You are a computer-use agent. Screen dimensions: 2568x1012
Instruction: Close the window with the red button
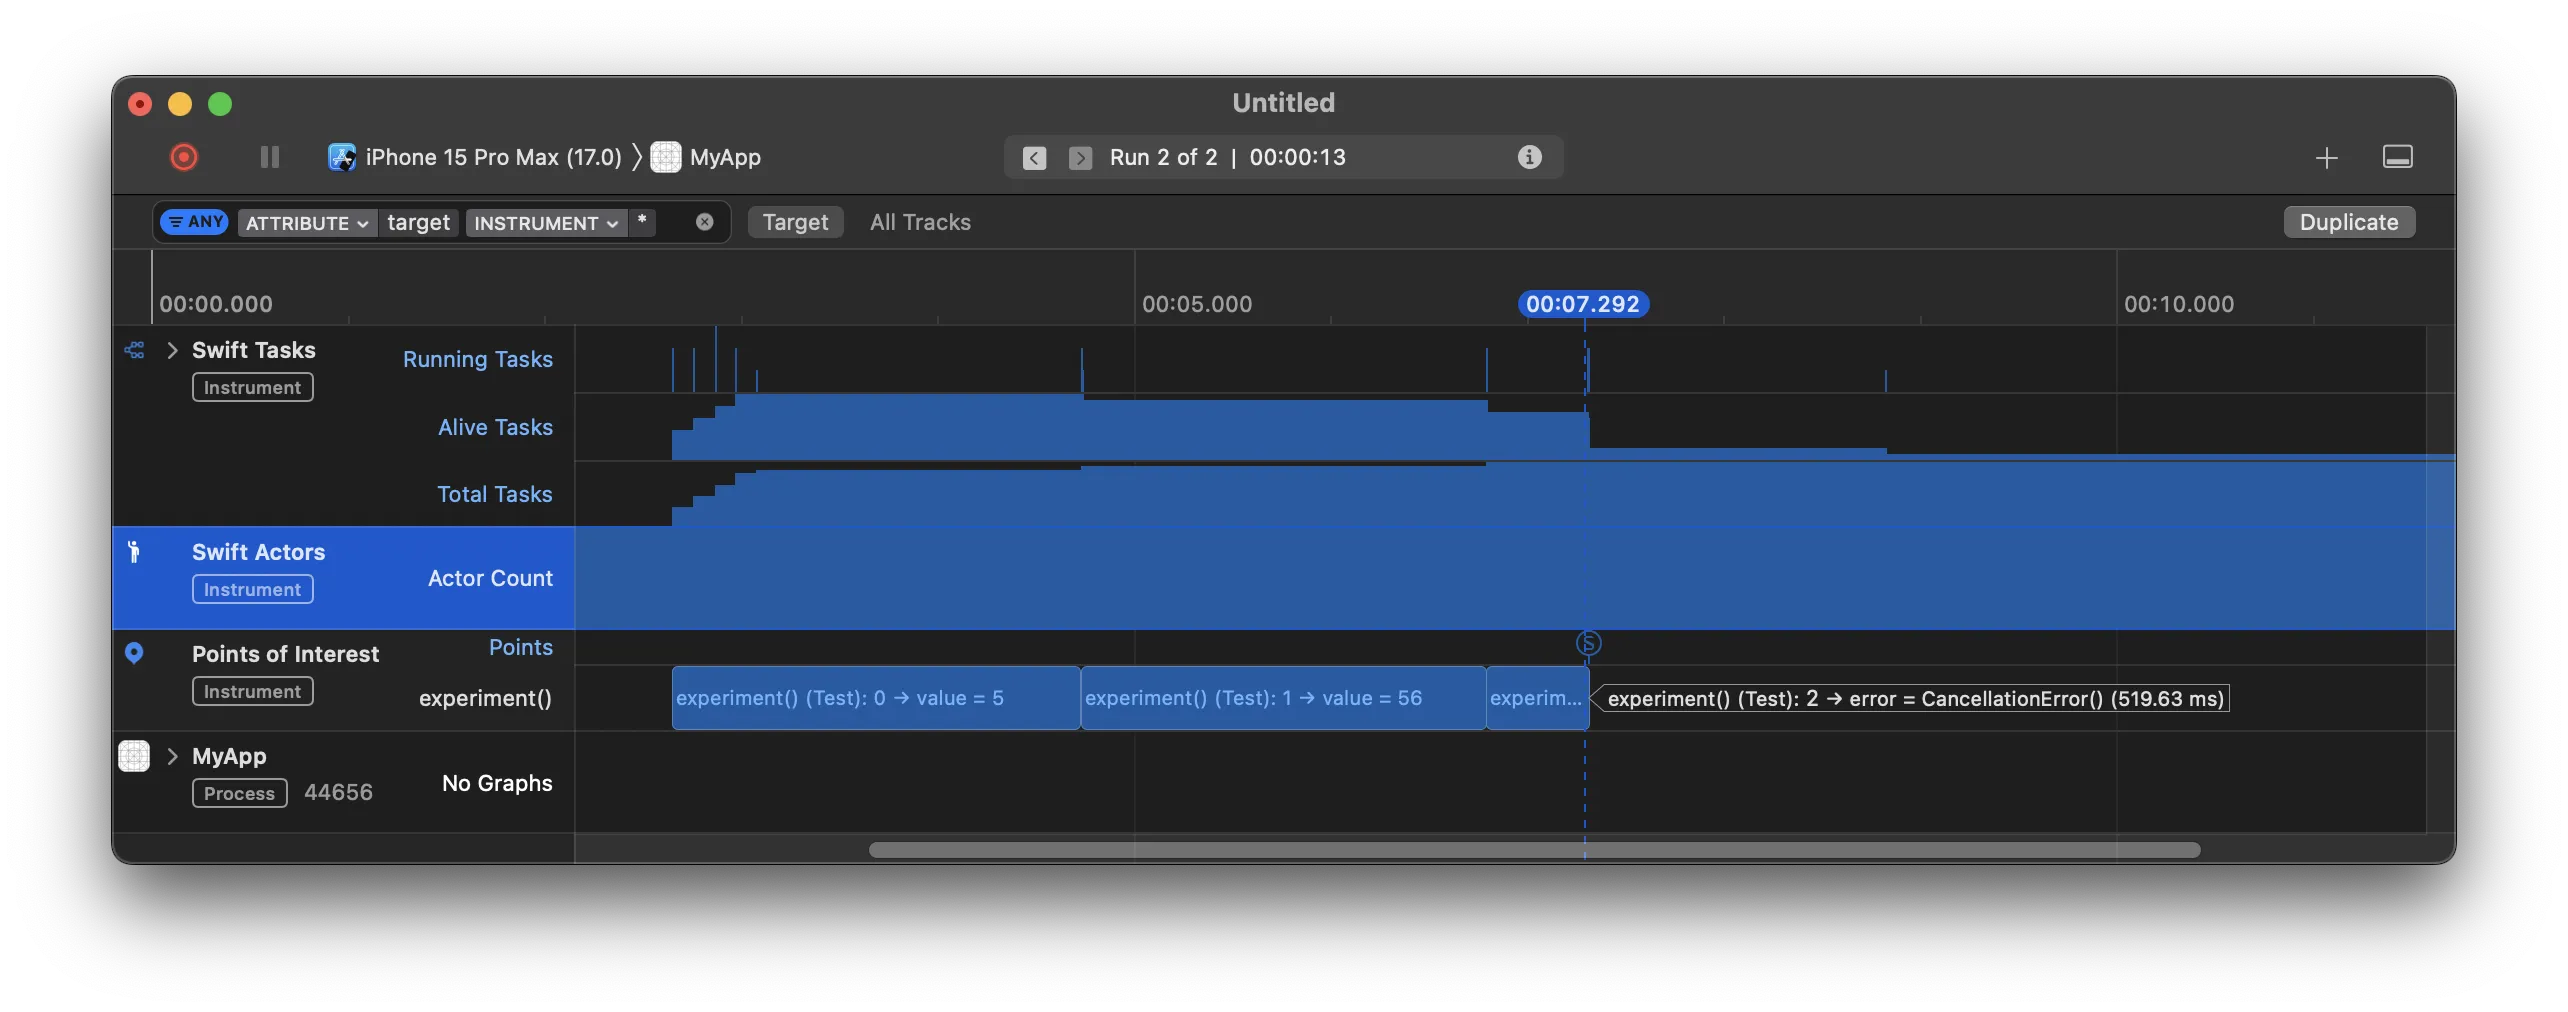140,104
